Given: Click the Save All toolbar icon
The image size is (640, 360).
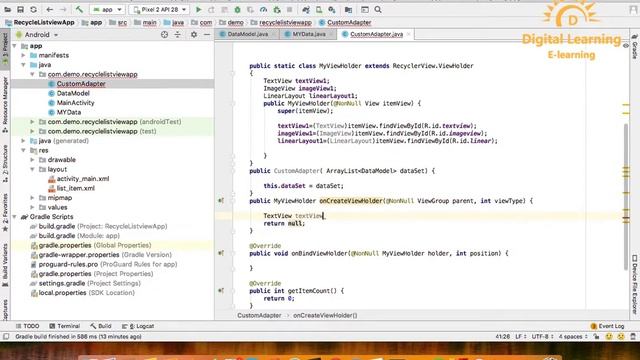Looking at the screenshot, I should coord(20,9).
